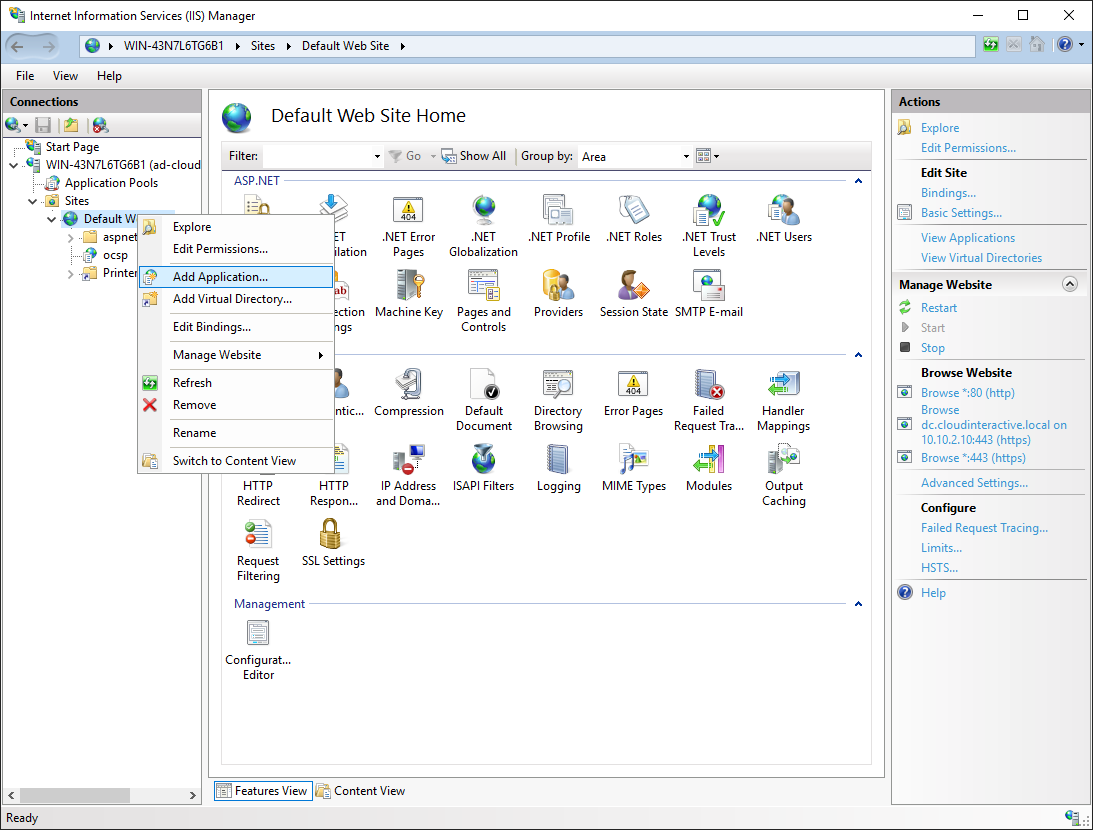The width and height of the screenshot is (1093, 830).
Task: Collapse the Management section
Action: tap(858, 604)
